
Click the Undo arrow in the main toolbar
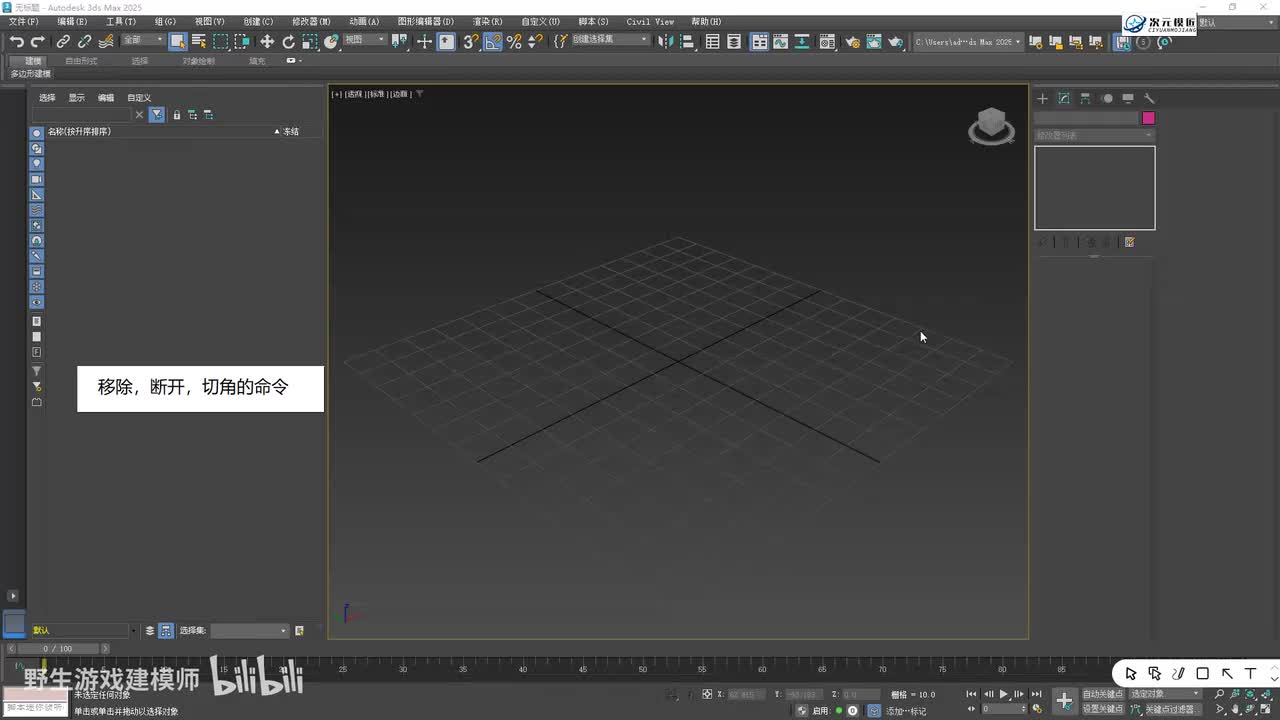point(17,41)
